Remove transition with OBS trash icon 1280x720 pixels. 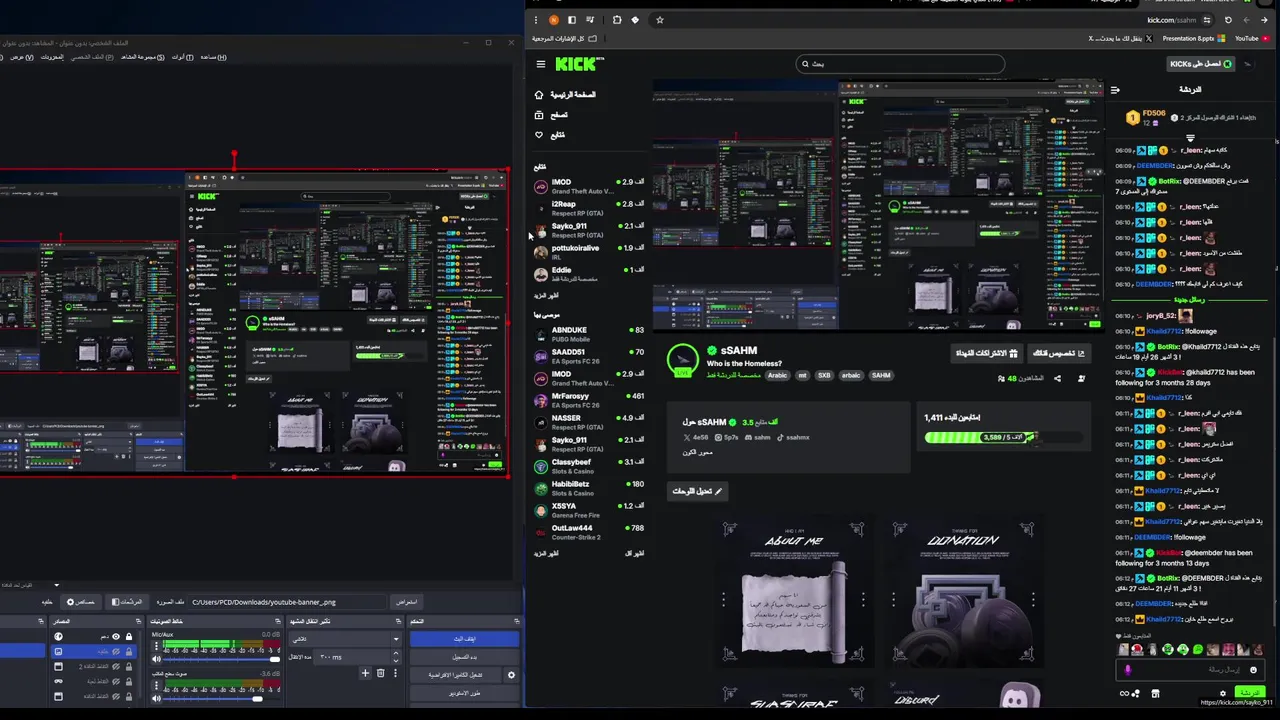380,674
